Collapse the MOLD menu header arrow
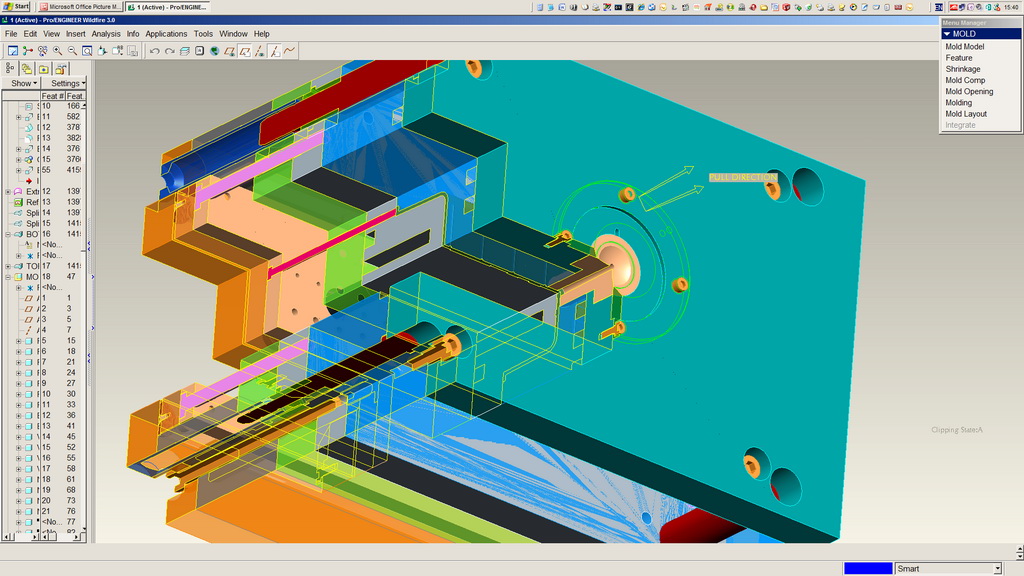 [947, 34]
